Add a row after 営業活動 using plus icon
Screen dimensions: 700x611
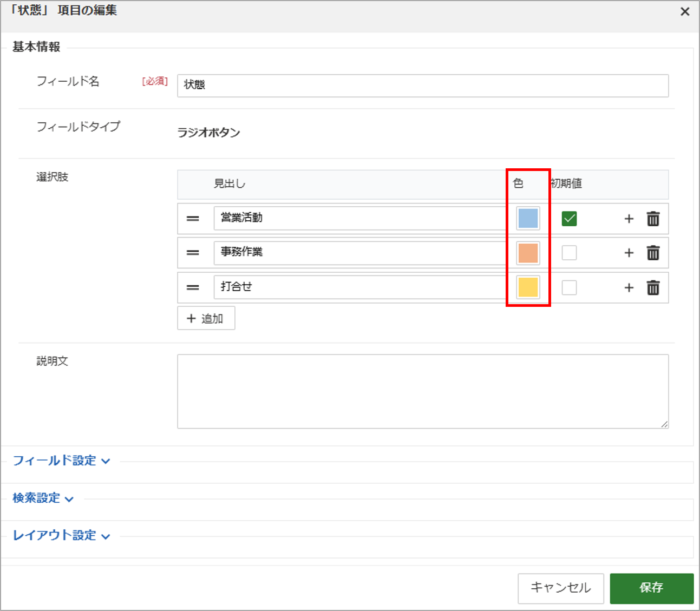629,219
